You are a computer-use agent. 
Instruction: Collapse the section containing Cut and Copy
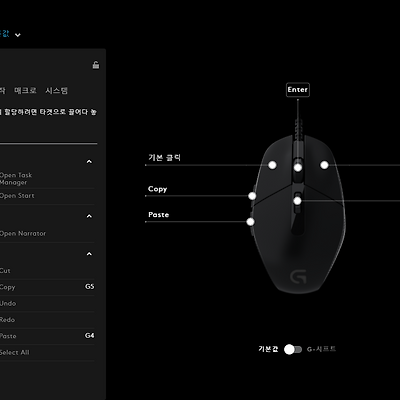click(x=89, y=254)
